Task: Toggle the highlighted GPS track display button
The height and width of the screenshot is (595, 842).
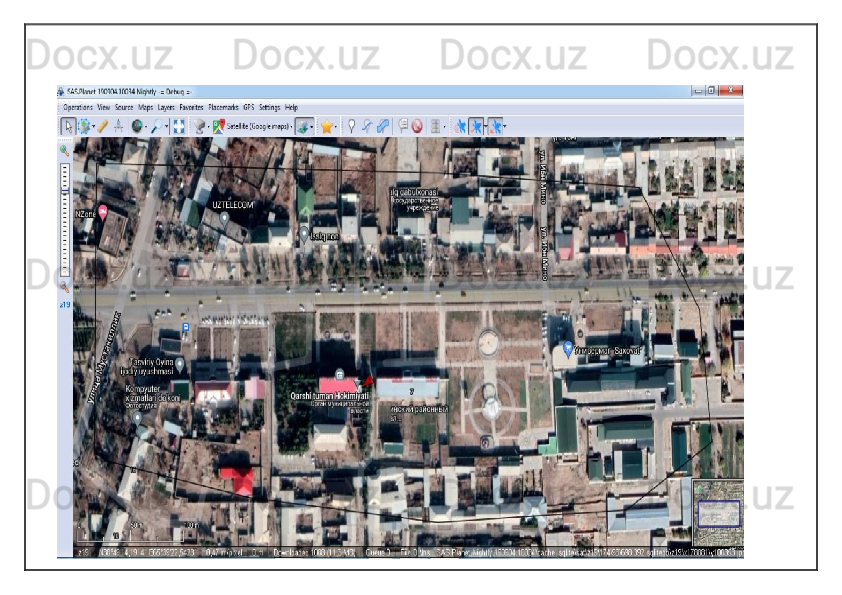Action: tap(477, 126)
